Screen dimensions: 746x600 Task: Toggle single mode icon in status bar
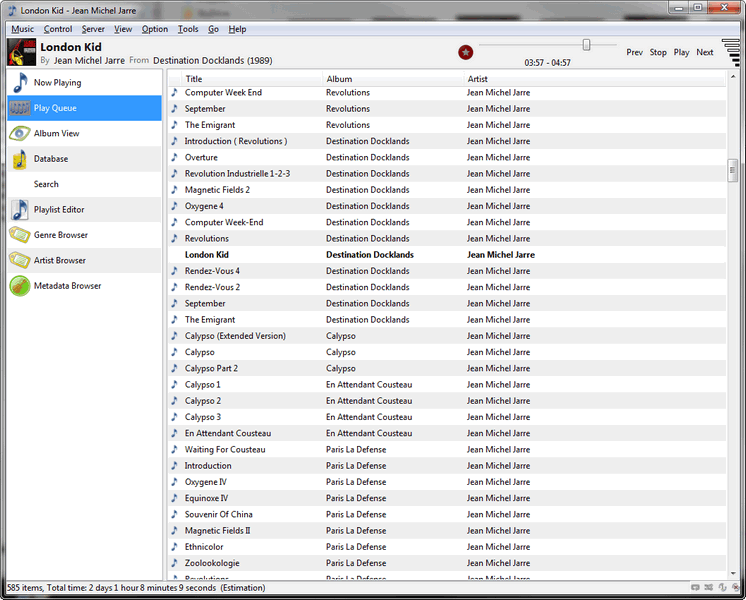pos(722,588)
